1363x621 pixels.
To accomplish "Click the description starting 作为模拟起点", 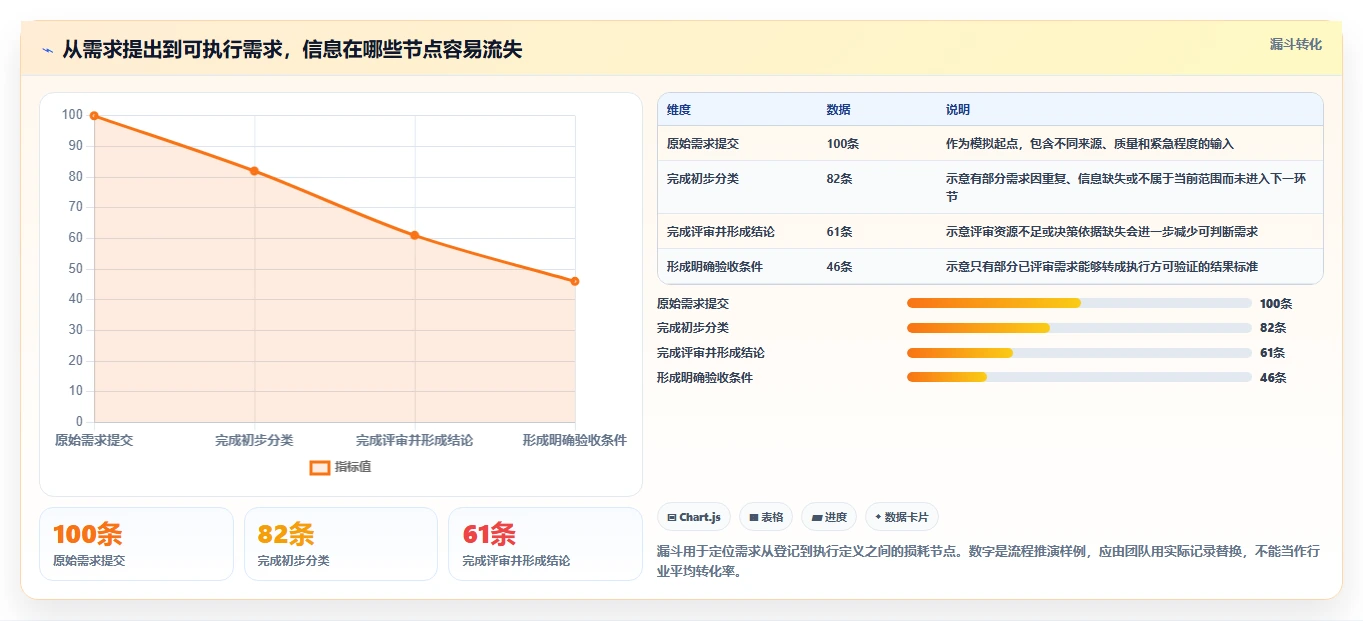I will click(1090, 144).
